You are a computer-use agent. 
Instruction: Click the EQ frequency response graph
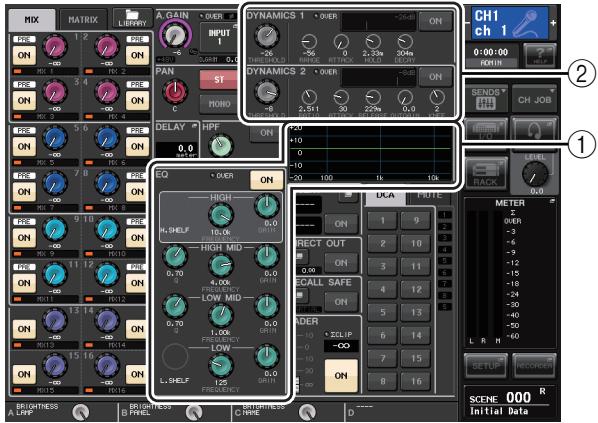pyautogui.click(x=370, y=153)
